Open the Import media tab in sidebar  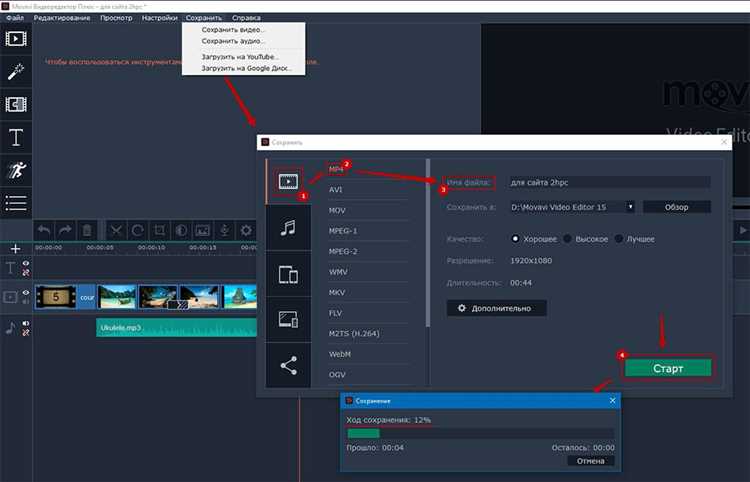click(16, 39)
